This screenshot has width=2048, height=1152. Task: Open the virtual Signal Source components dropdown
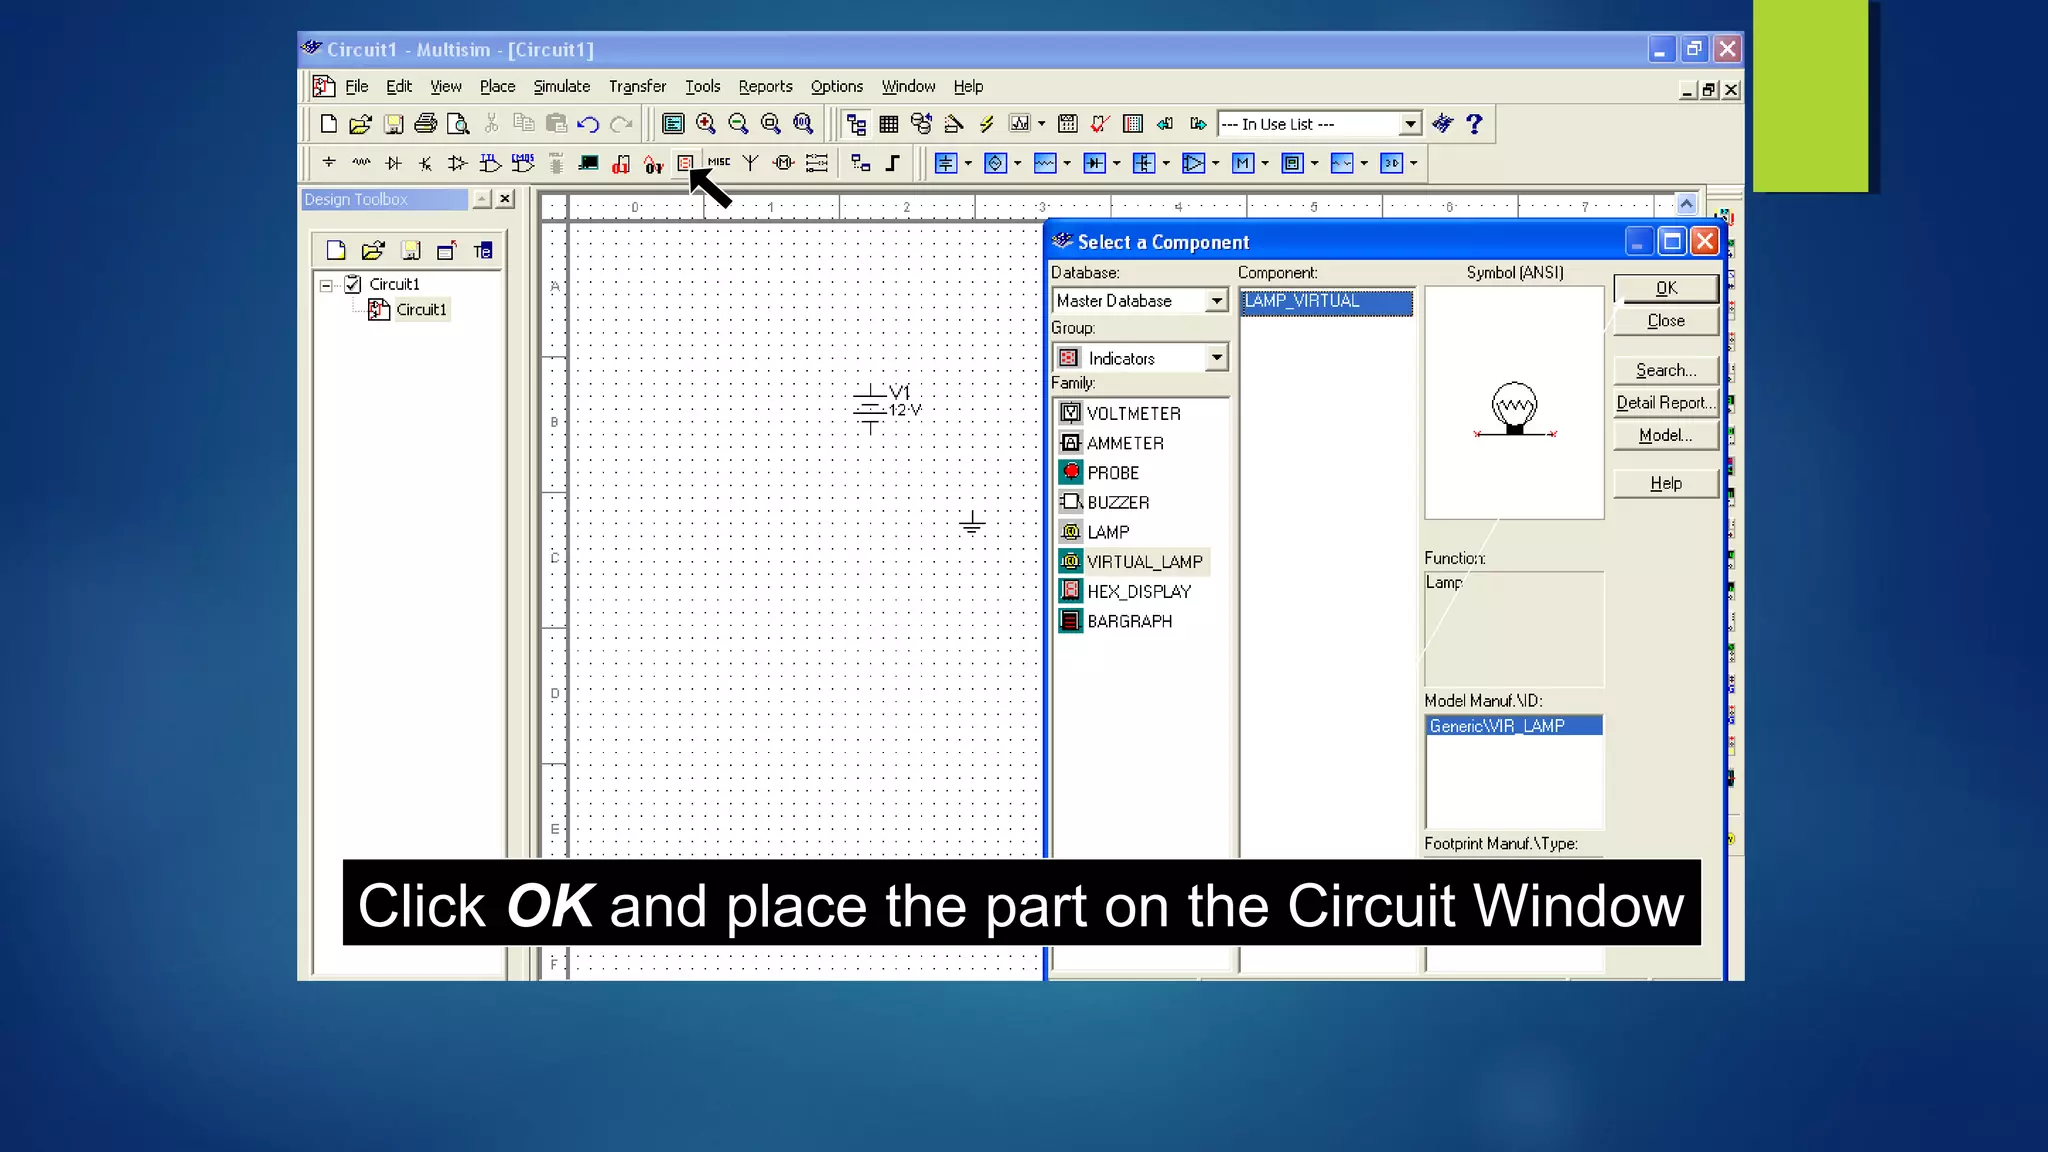(x=1018, y=163)
